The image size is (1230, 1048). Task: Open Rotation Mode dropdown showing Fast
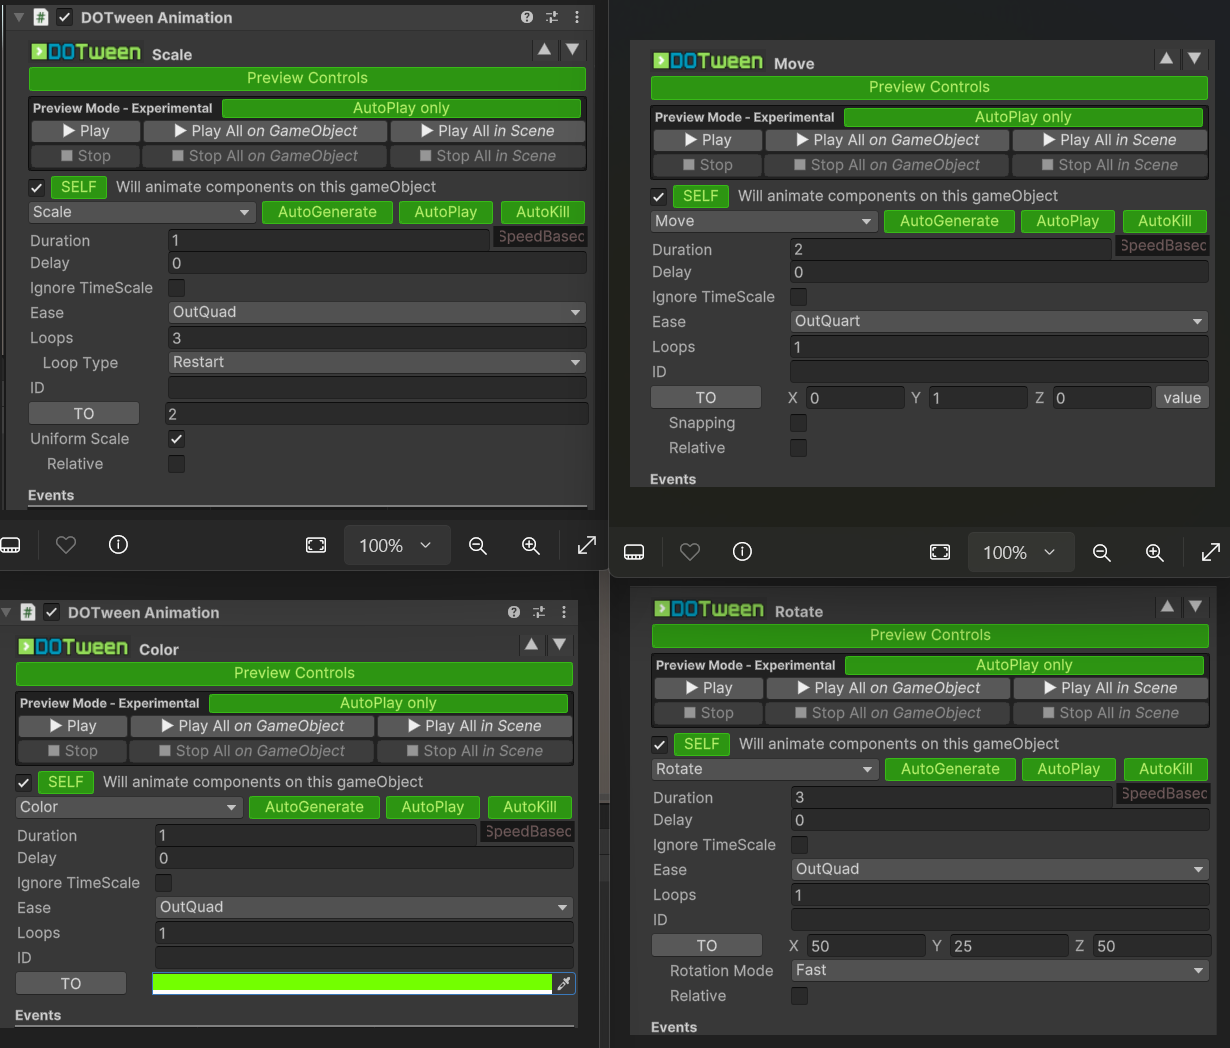click(1000, 970)
